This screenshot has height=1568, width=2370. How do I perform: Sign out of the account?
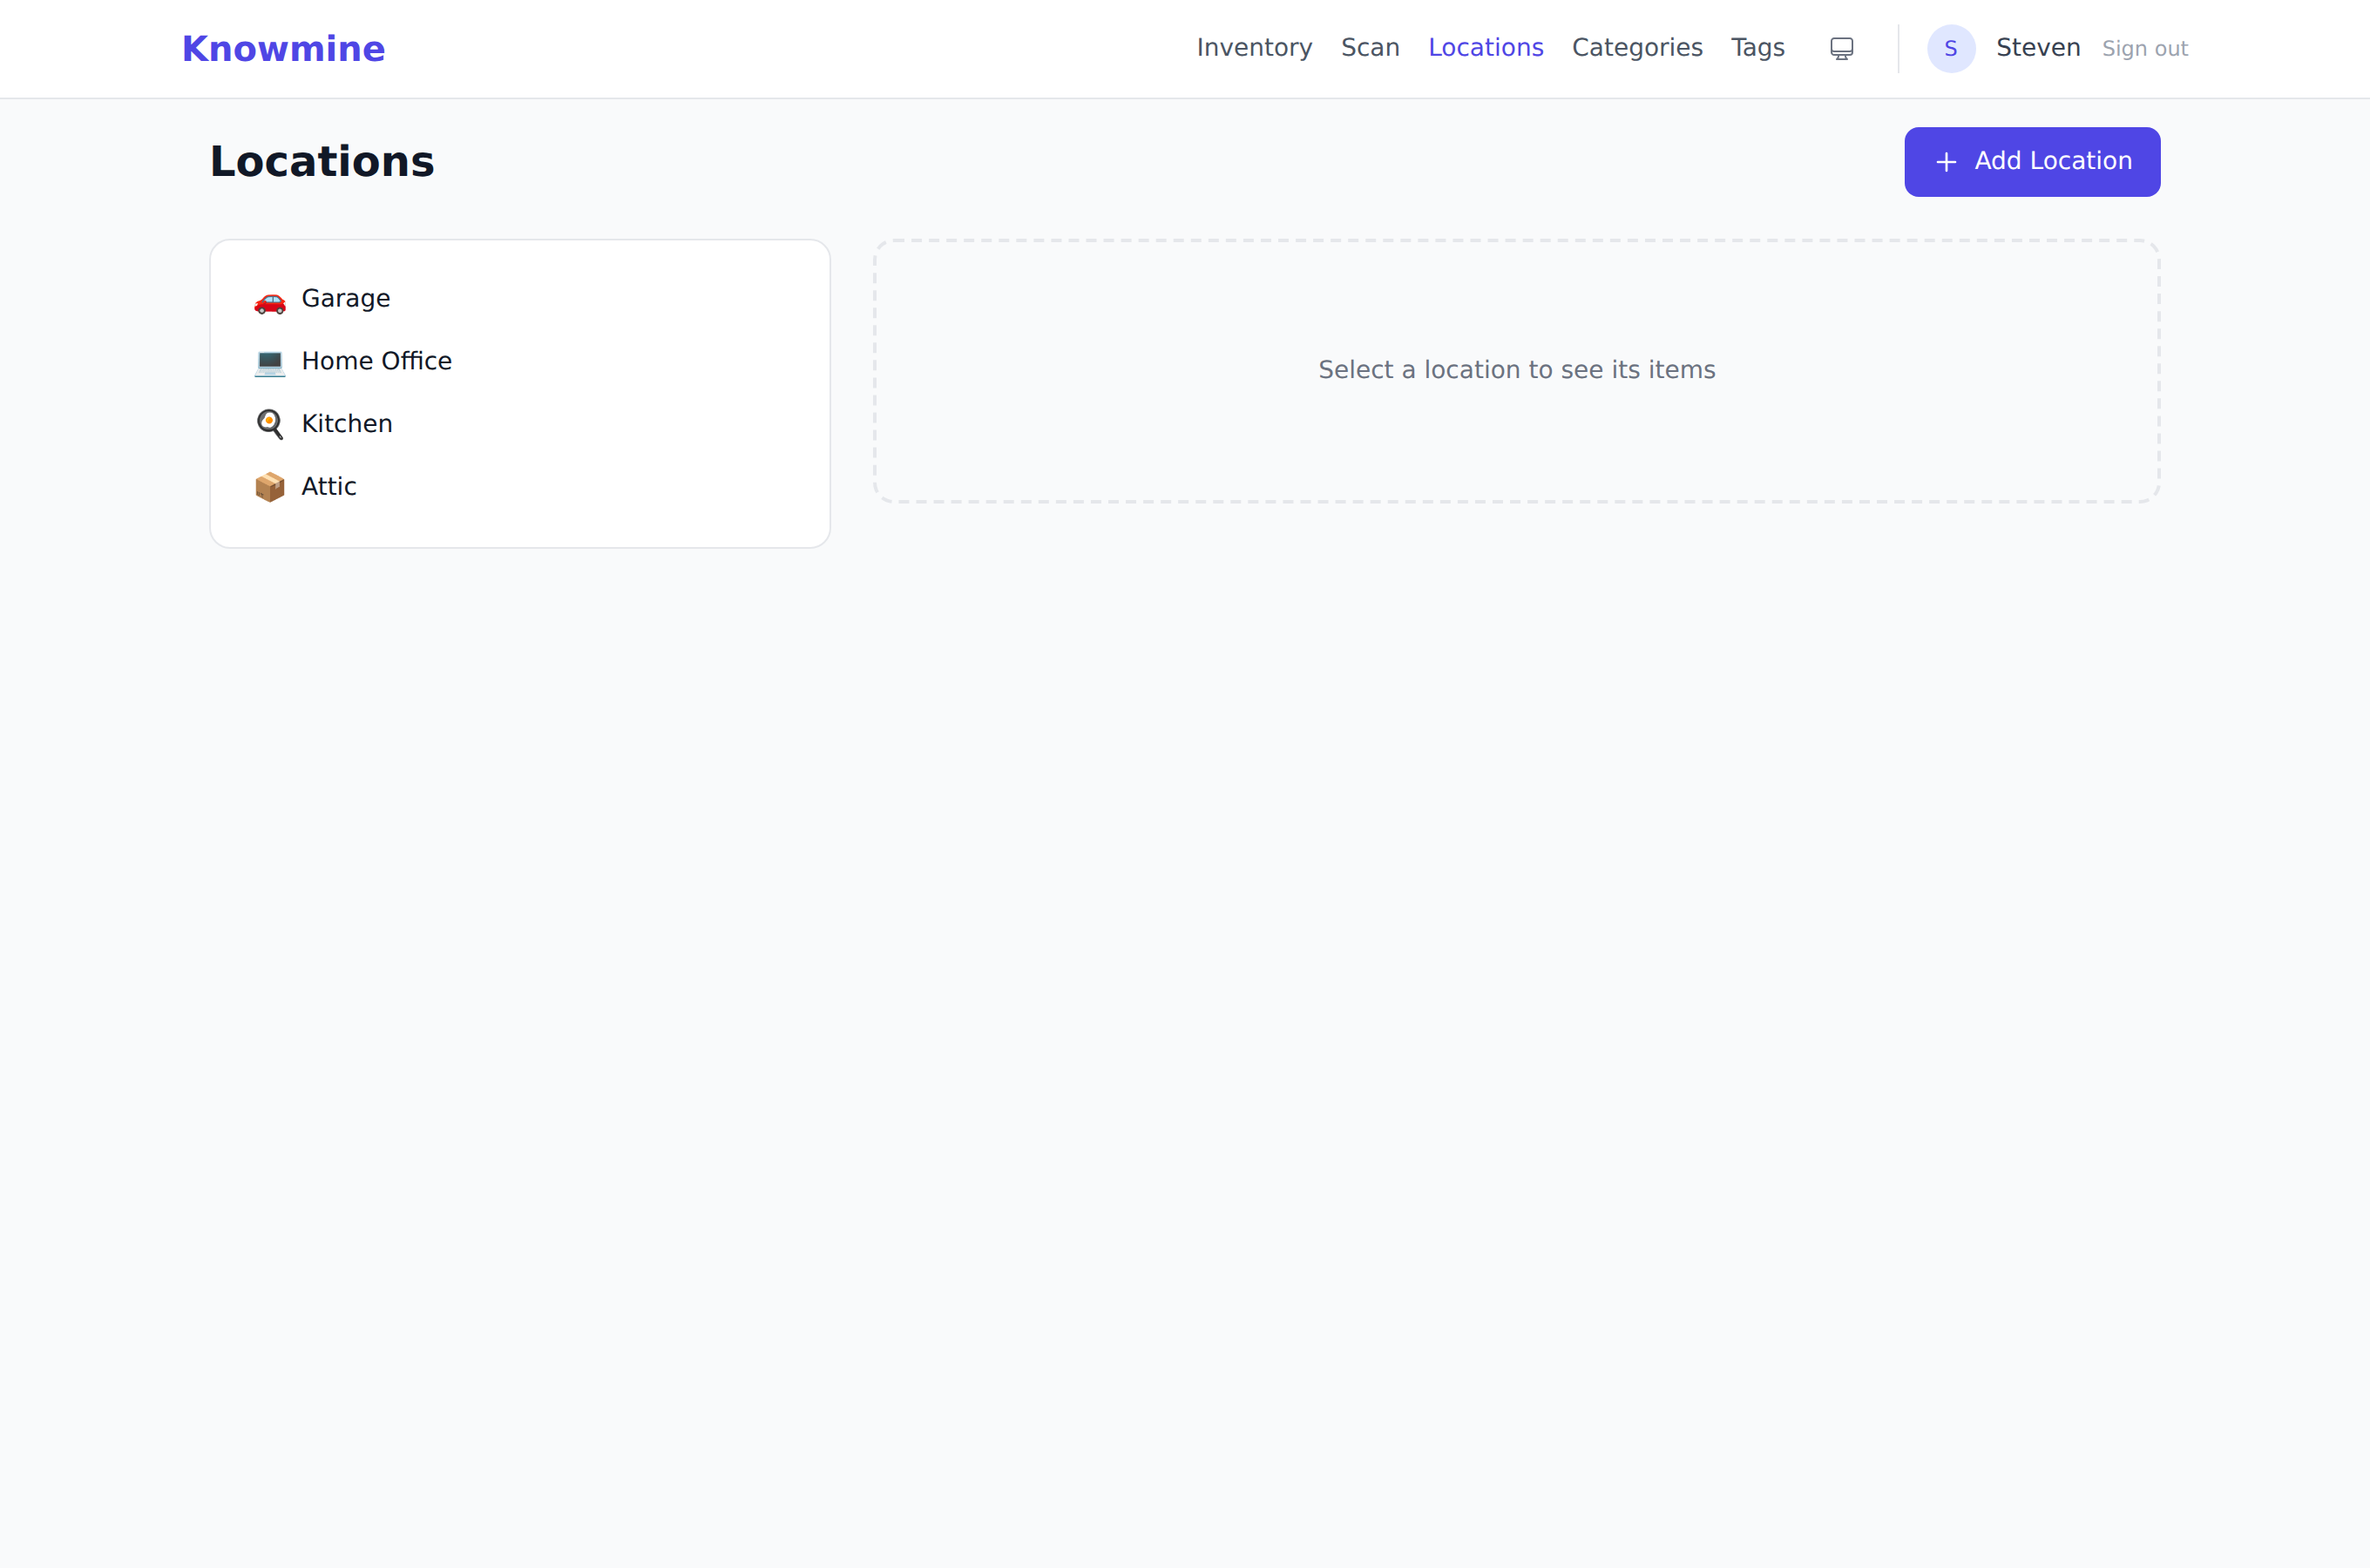click(2144, 49)
